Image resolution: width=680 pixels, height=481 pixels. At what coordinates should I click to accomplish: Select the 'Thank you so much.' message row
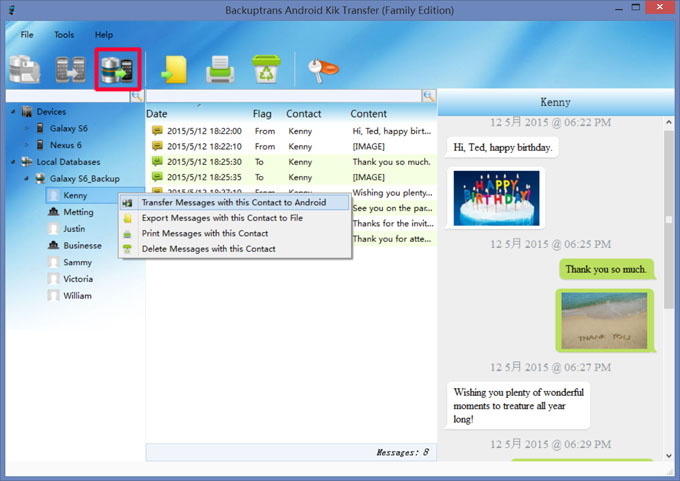[291, 161]
